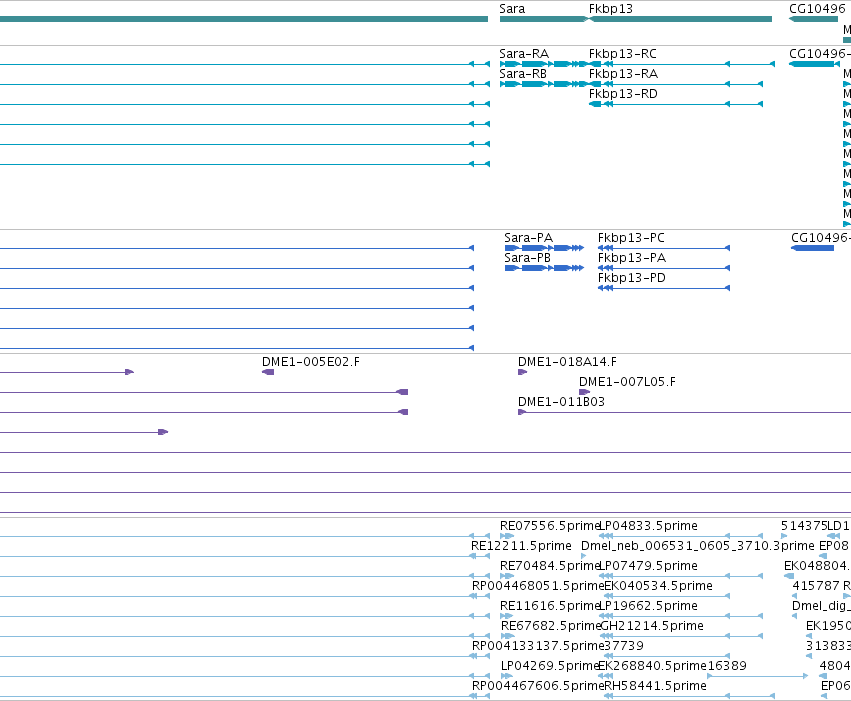Click the Fkbp13-RA transcript label
Image resolution: width=851 pixels, height=701 pixels.
tap(623, 74)
